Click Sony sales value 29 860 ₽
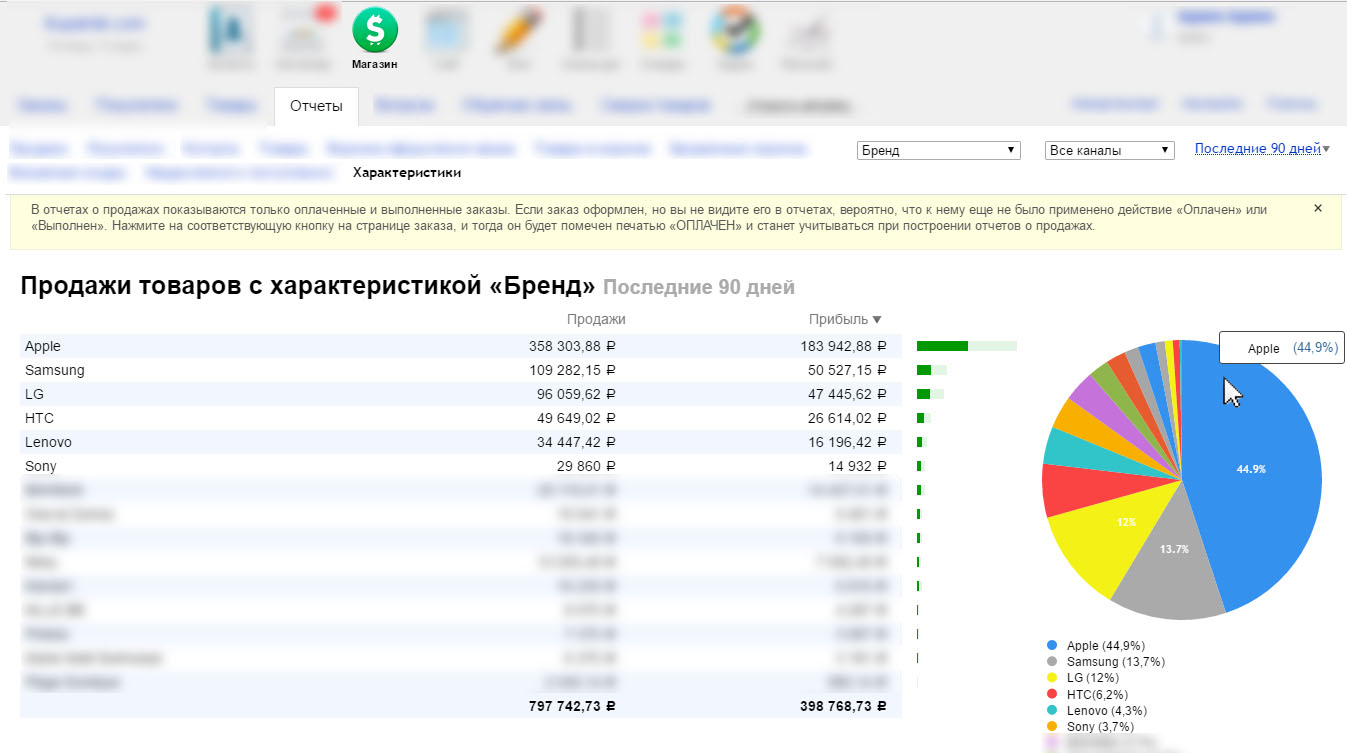 pos(590,466)
